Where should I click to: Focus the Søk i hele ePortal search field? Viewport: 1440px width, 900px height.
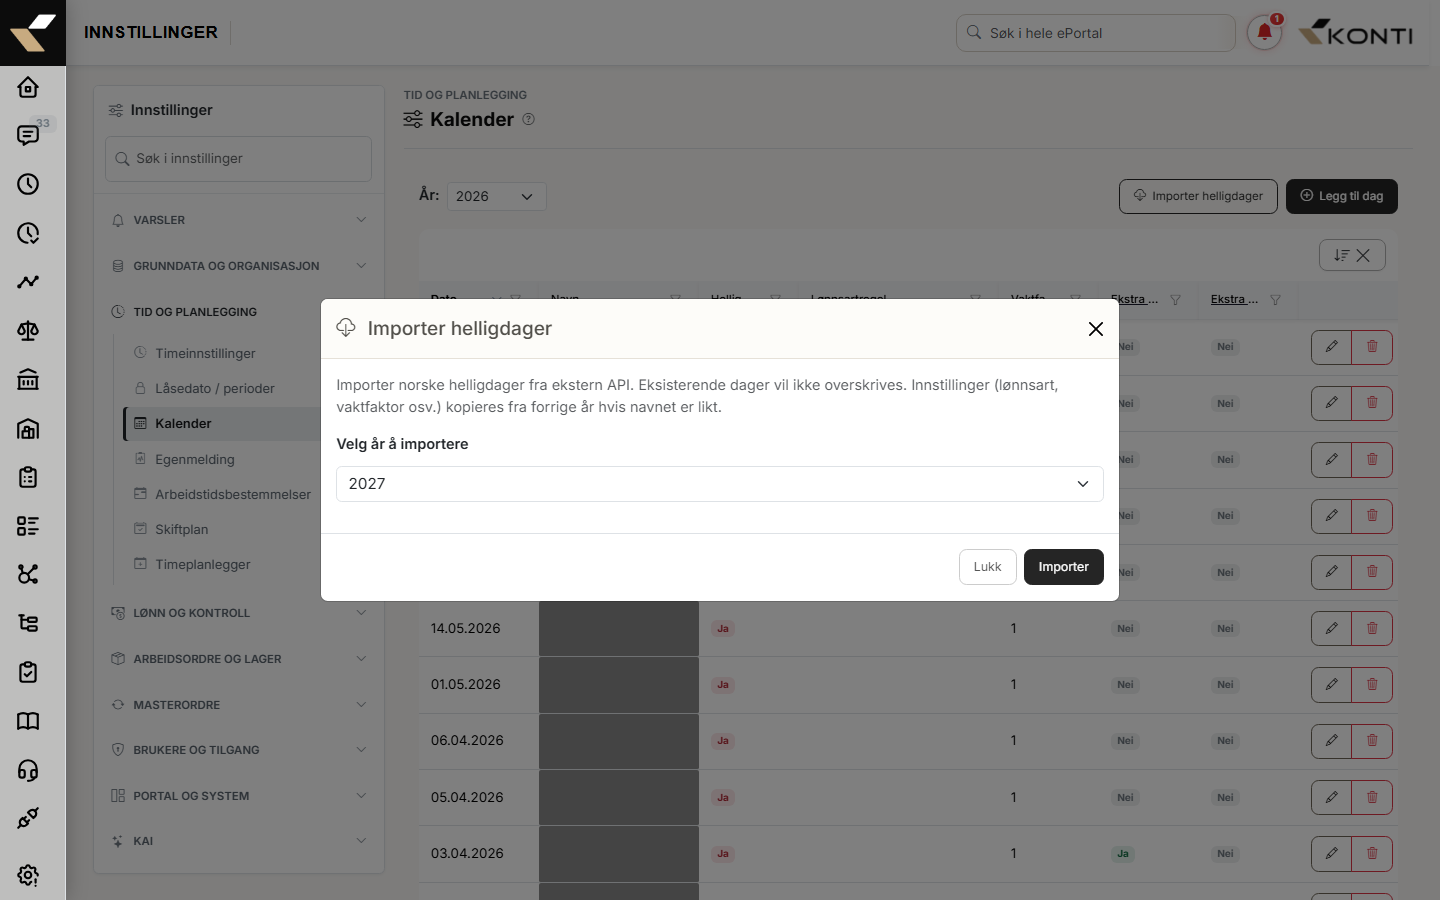[1095, 33]
